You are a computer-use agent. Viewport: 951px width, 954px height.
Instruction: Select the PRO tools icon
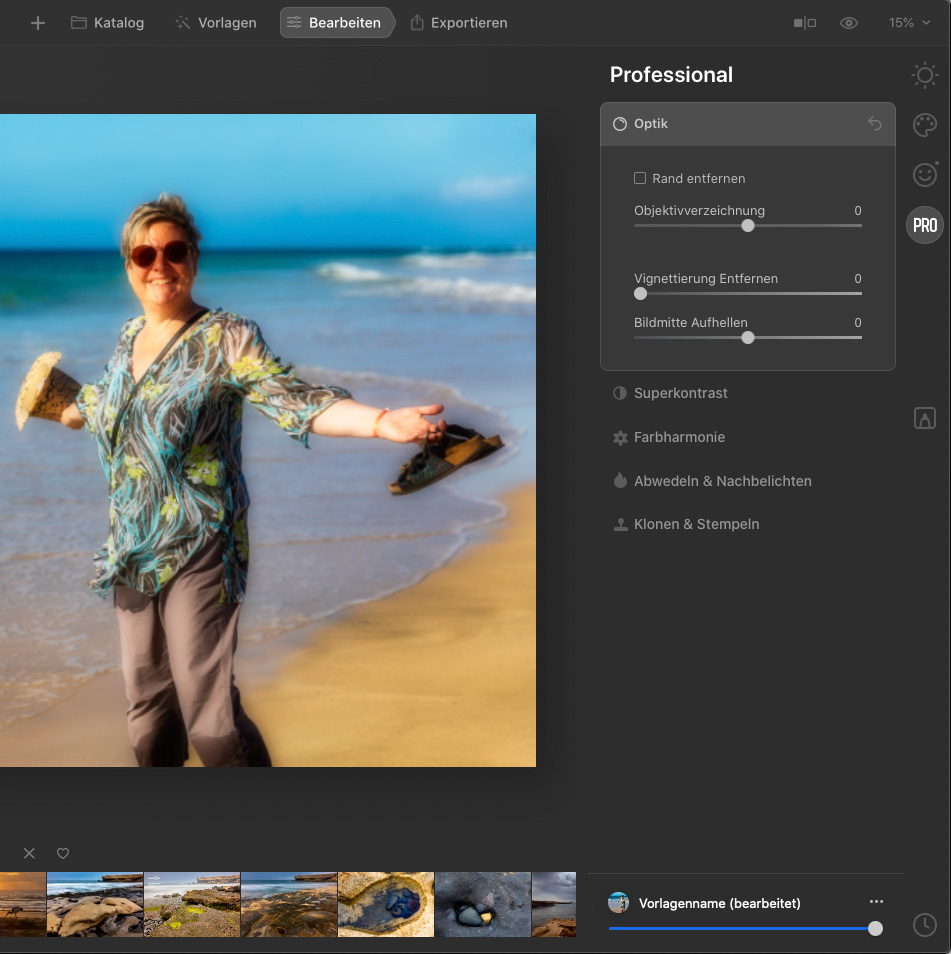925,225
